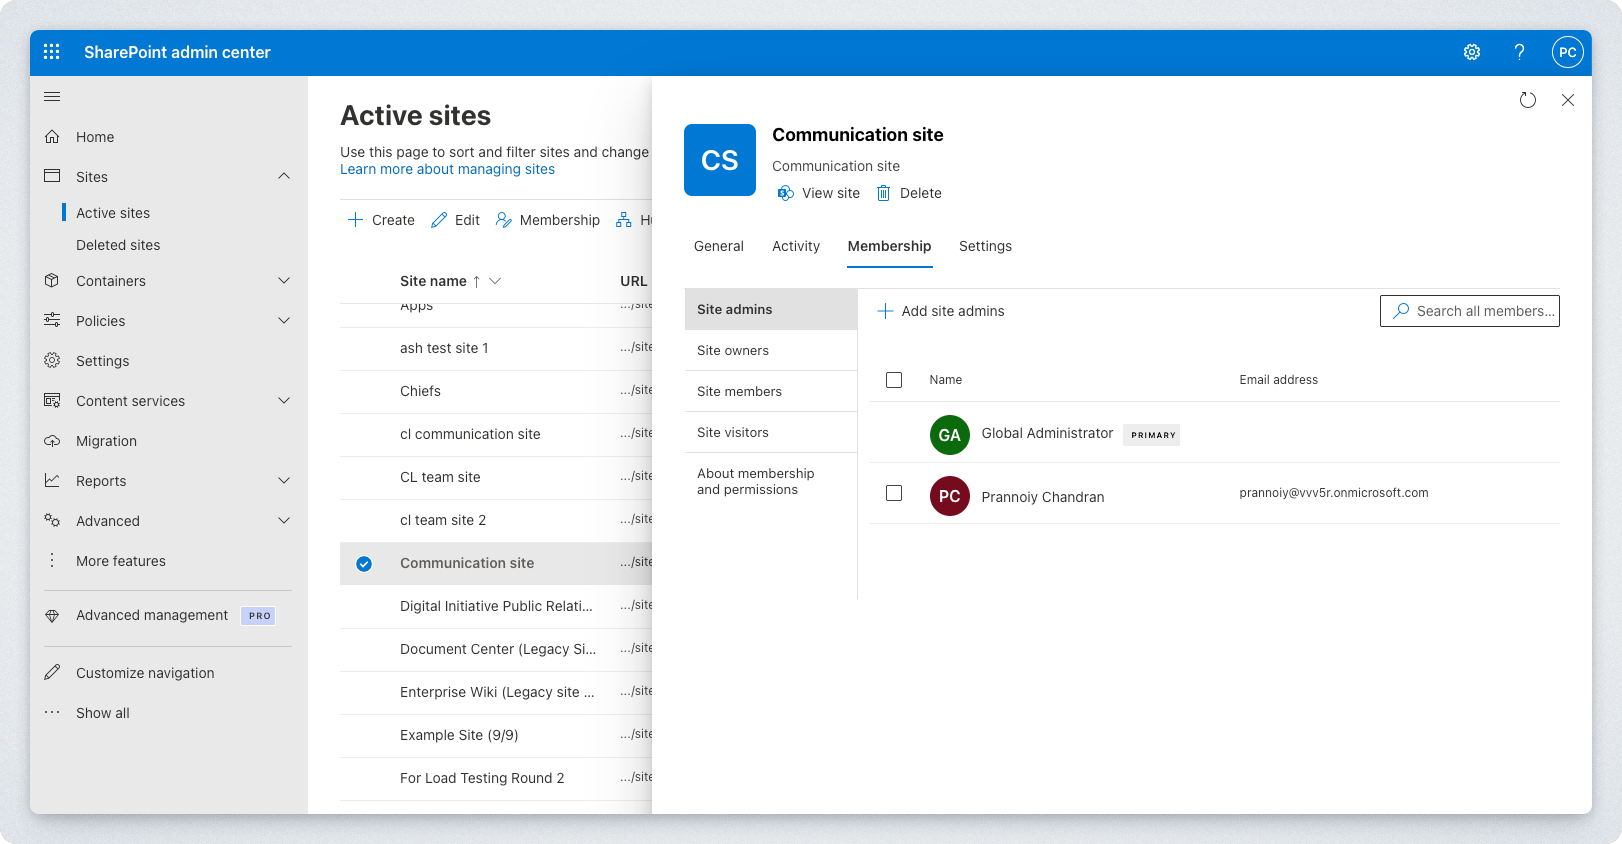This screenshot has height=844, width=1622.
Task: Click the plus icon for Create
Action: pos(355,220)
